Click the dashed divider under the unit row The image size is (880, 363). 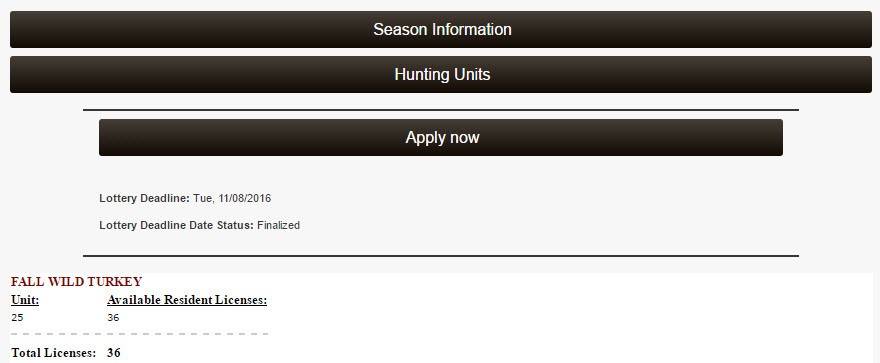point(139,334)
